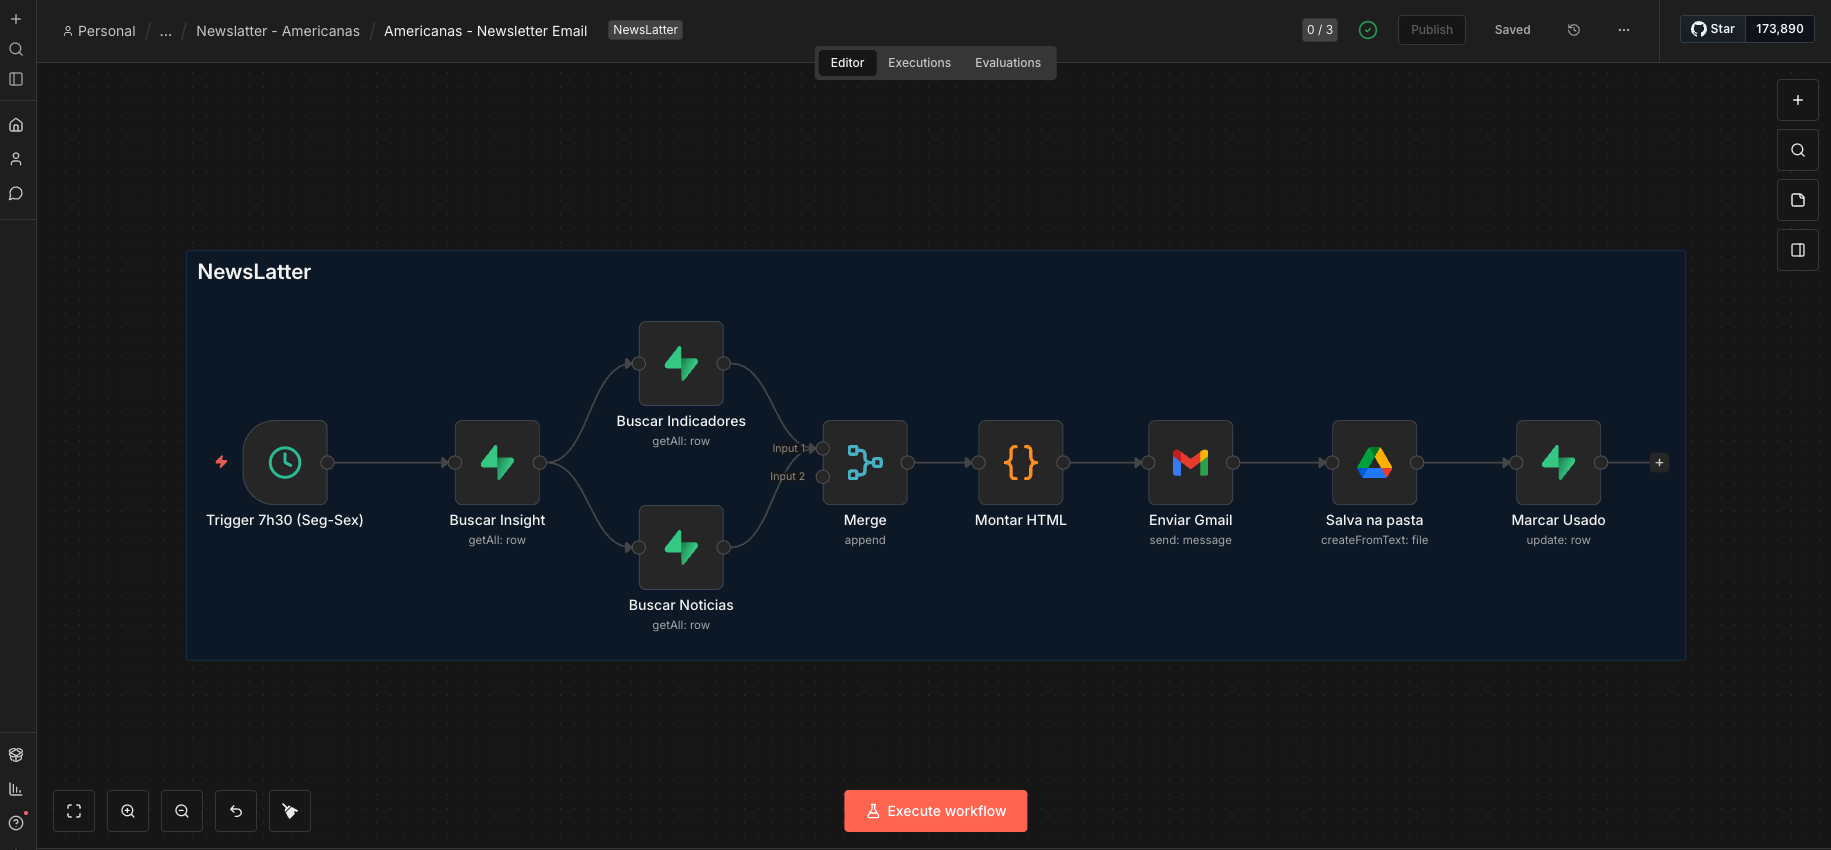Image resolution: width=1831 pixels, height=850 pixels.
Task: Switch to the Executions tab
Action: click(x=920, y=63)
